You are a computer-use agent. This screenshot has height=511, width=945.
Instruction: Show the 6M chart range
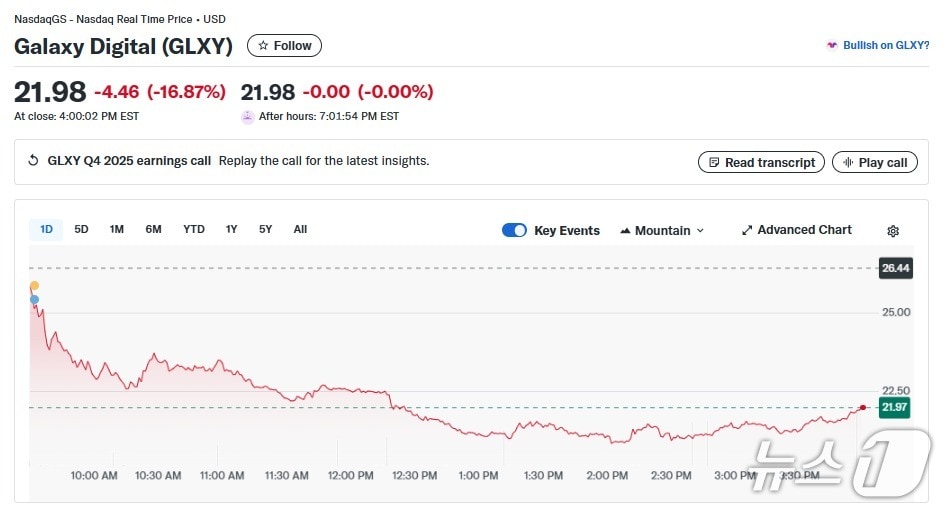[x=153, y=230]
